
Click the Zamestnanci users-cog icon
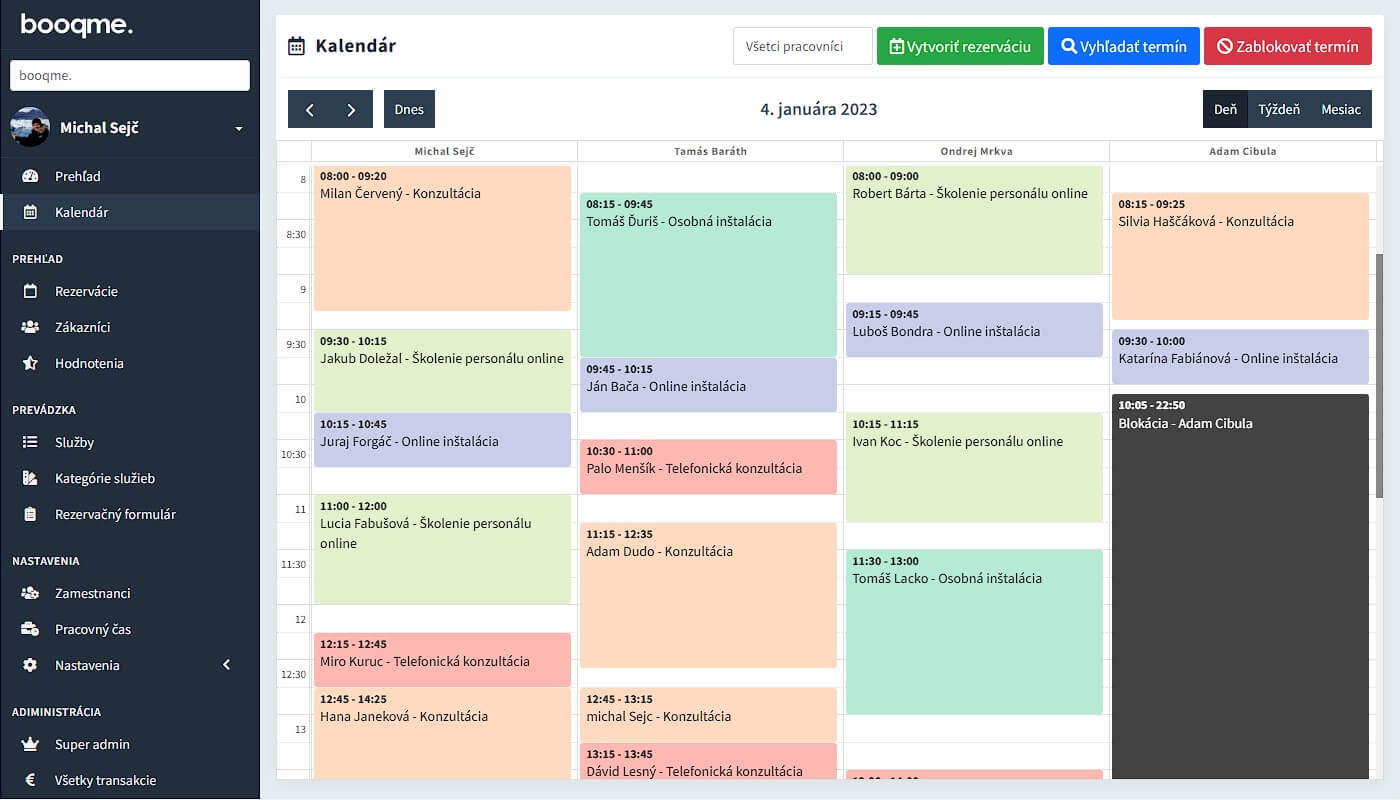click(x=30, y=593)
